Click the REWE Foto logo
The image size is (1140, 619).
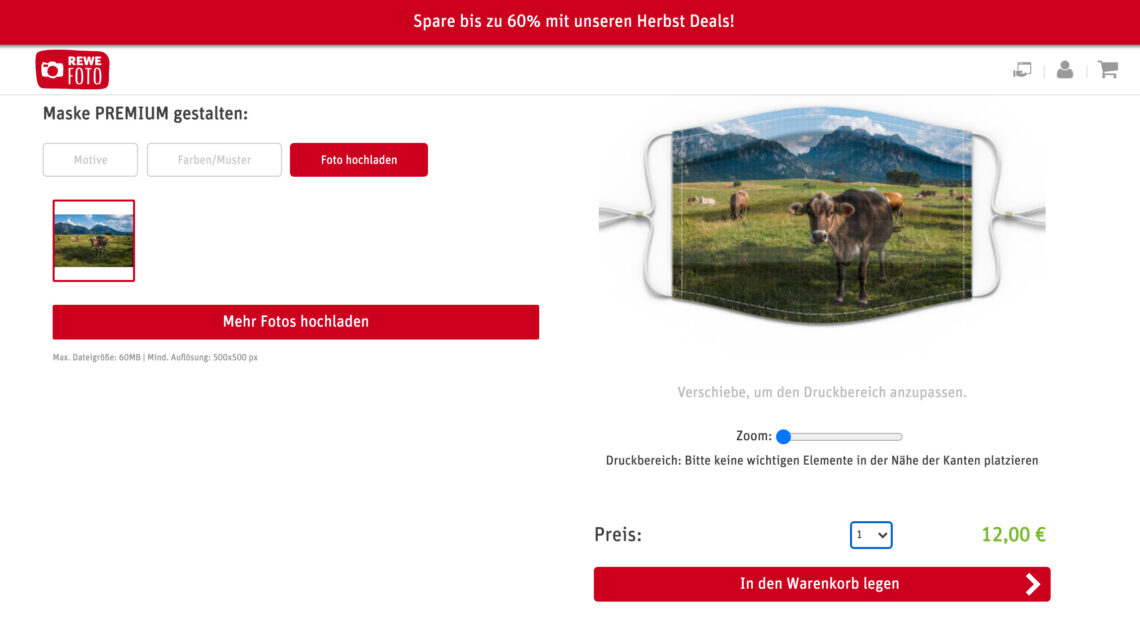pyautogui.click(x=72, y=70)
